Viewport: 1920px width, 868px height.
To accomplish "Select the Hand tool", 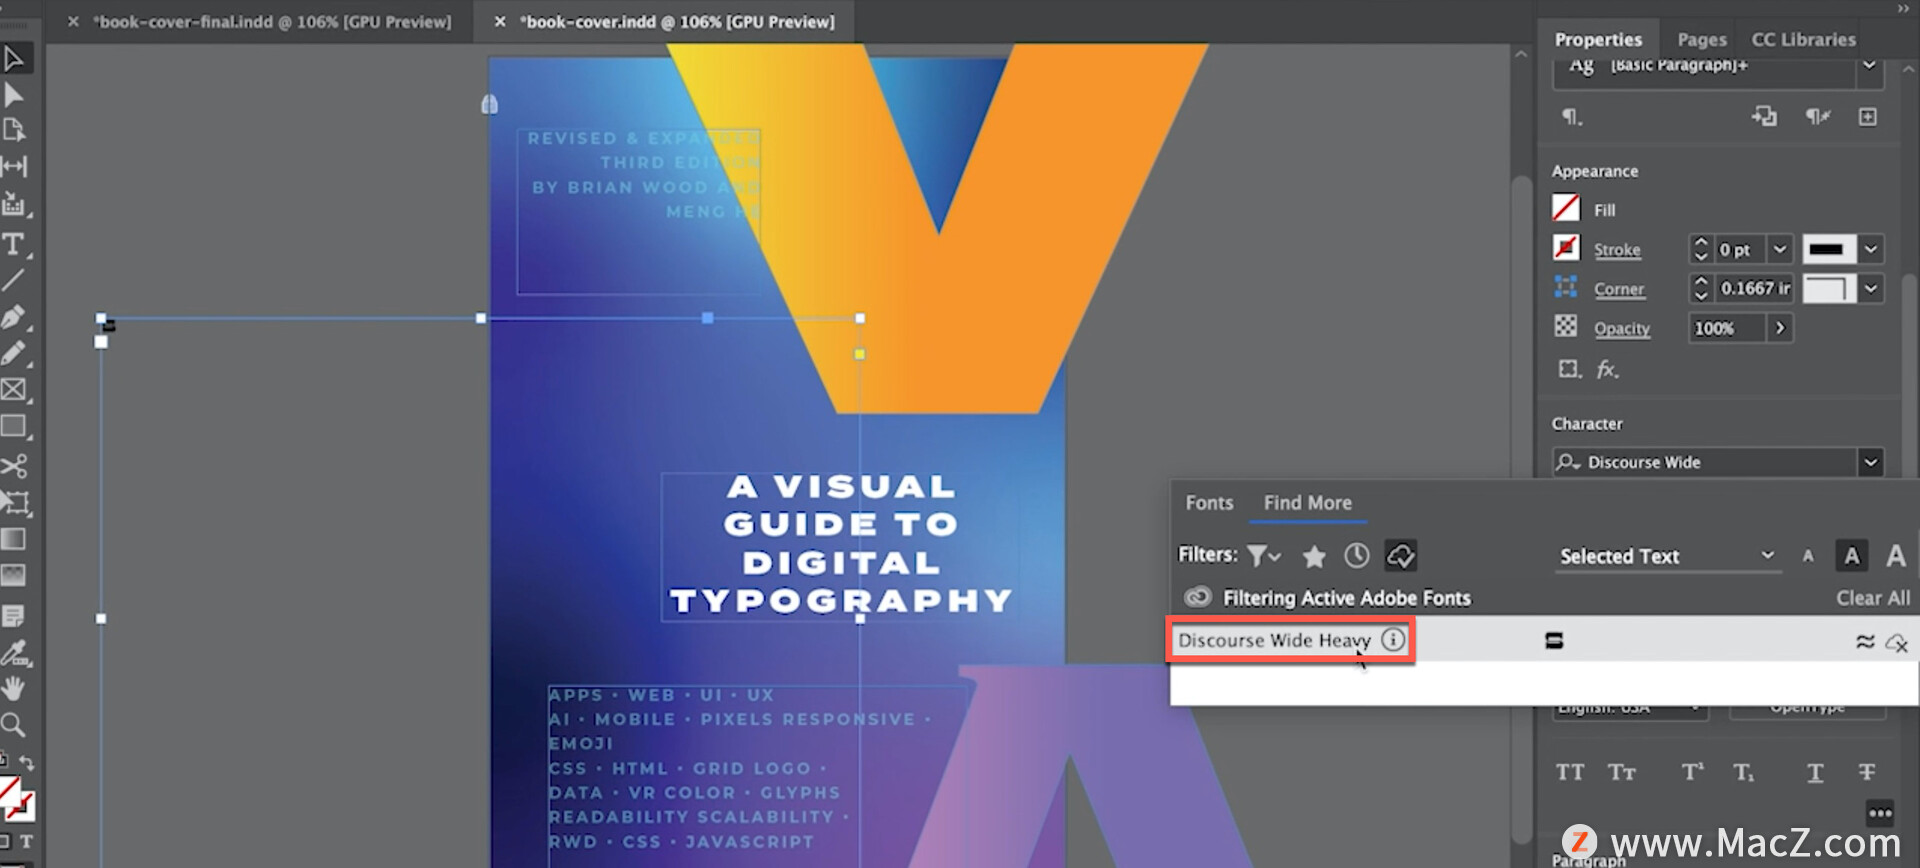I will pyautogui.click(x=14, y=688).
